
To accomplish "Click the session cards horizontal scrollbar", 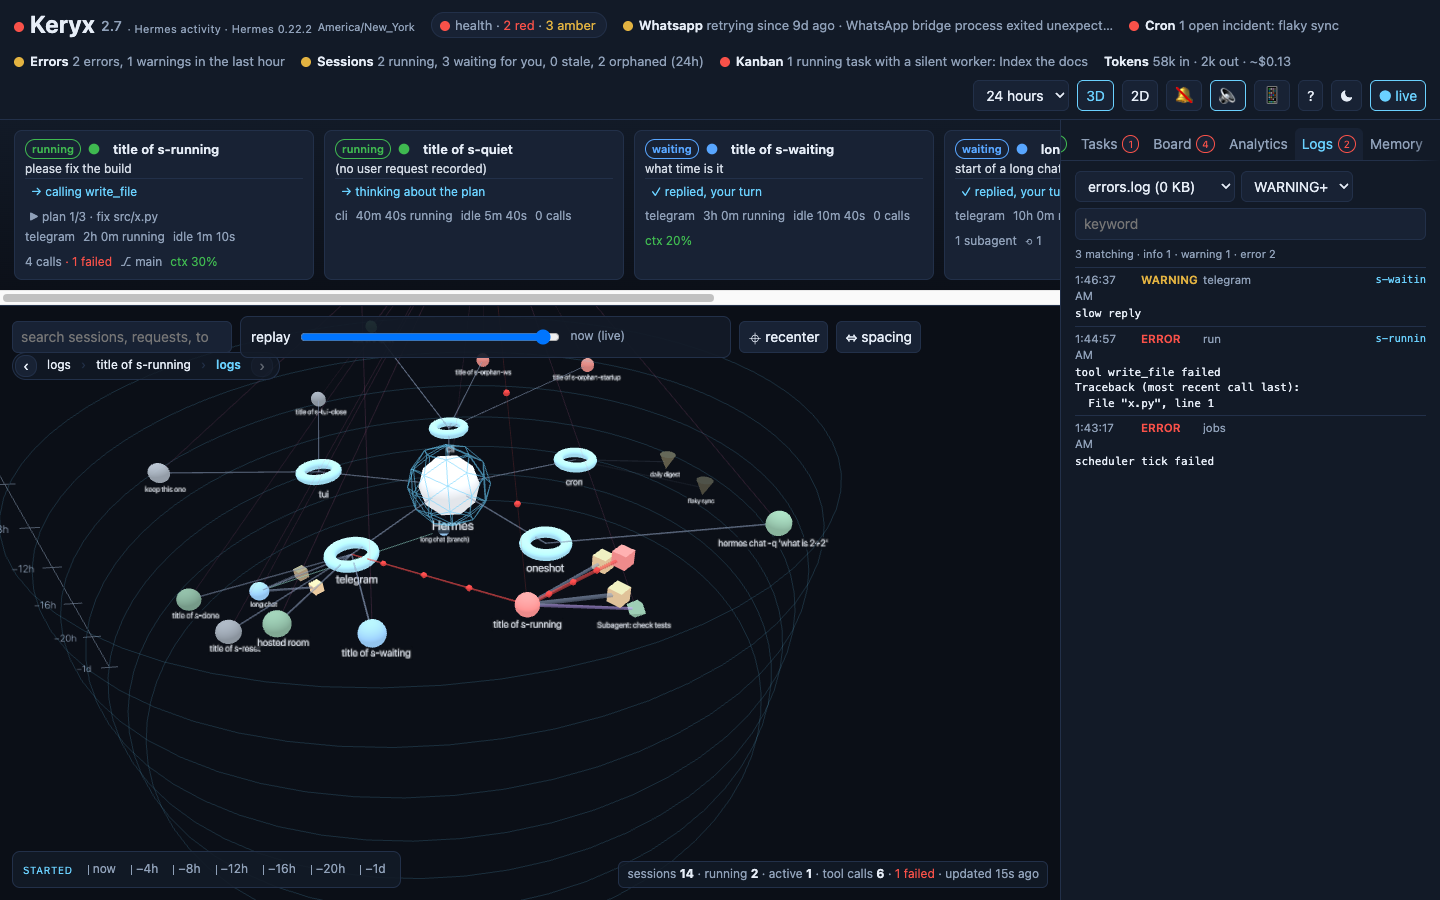I will [358, 298].
